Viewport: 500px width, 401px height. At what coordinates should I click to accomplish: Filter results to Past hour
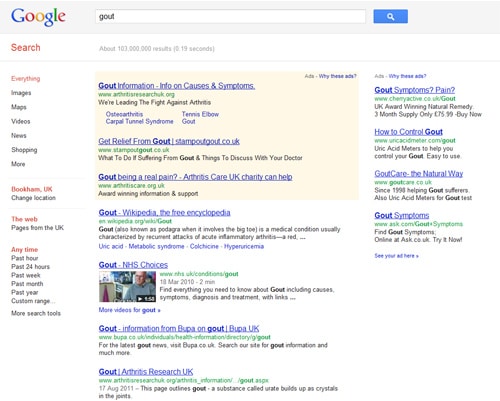(x=25, y=258)
